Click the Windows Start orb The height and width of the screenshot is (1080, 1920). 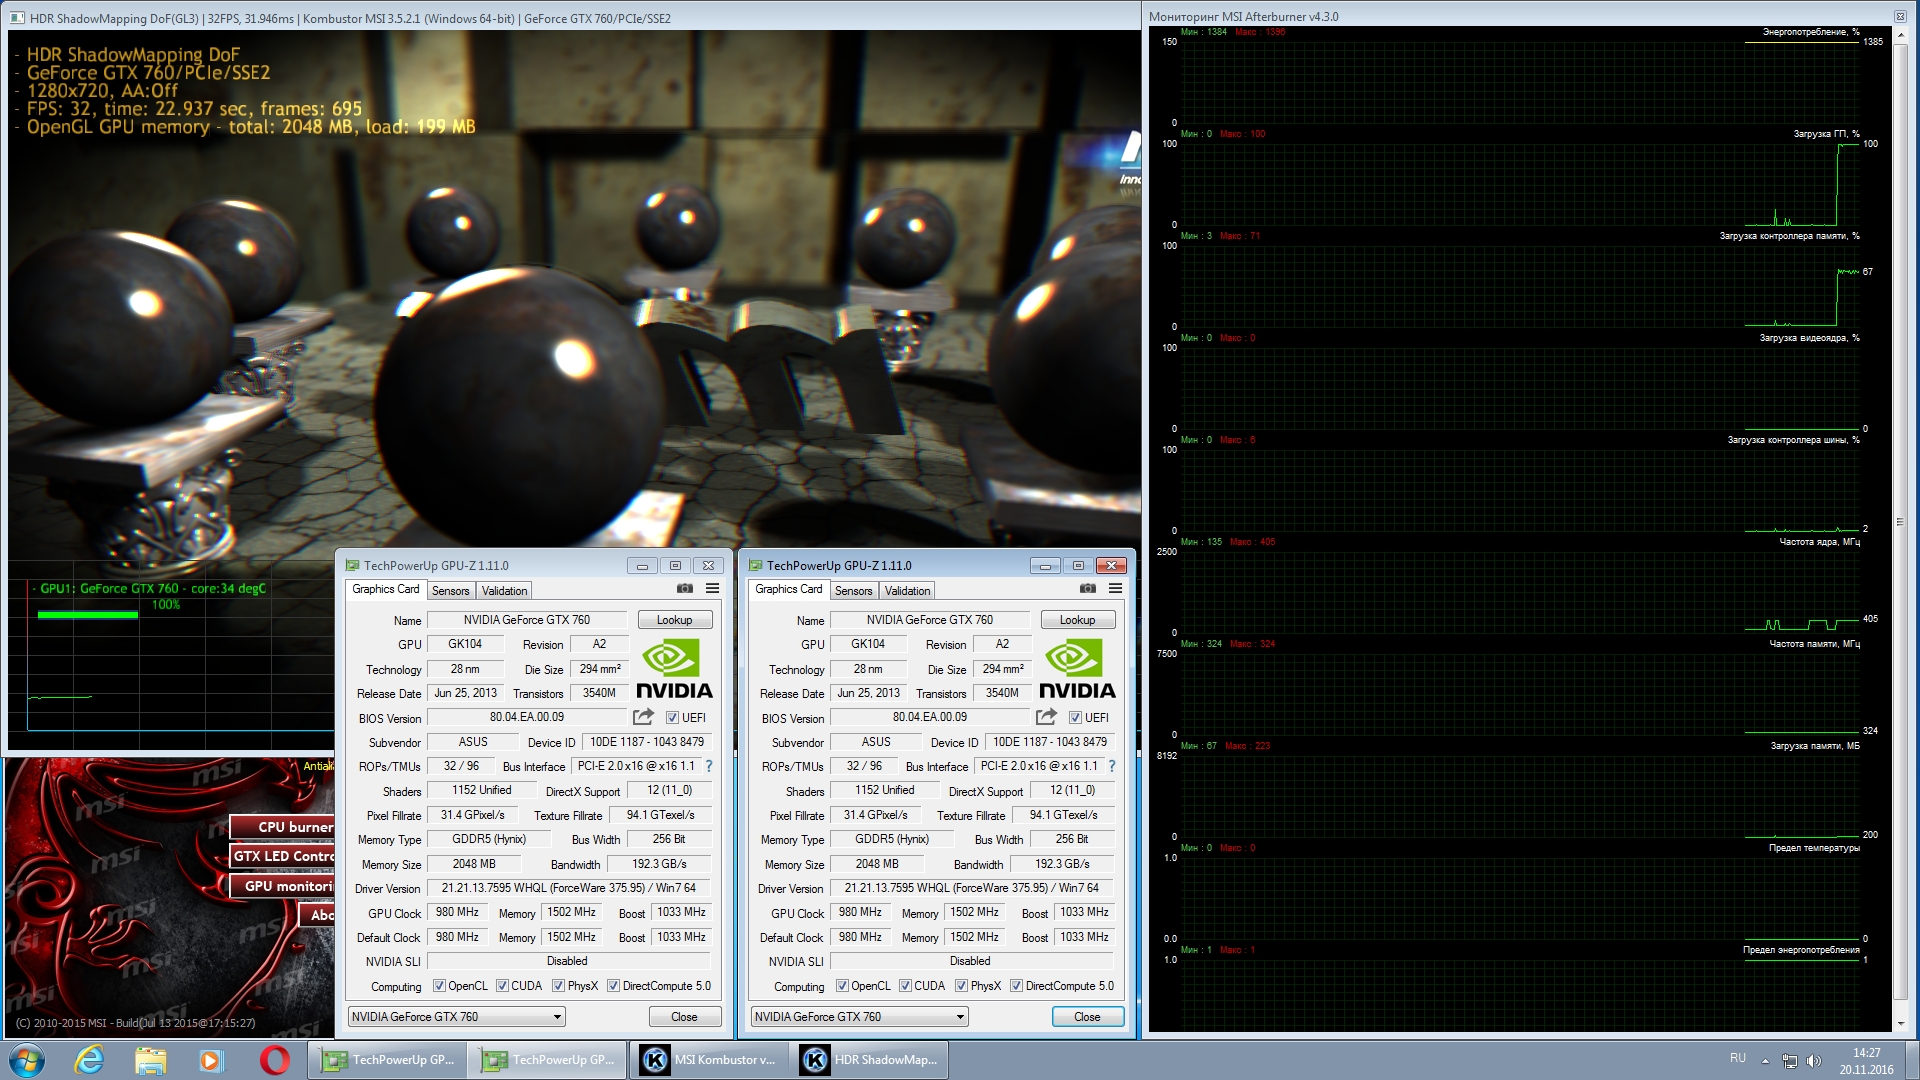click(x=27, y=1060)
